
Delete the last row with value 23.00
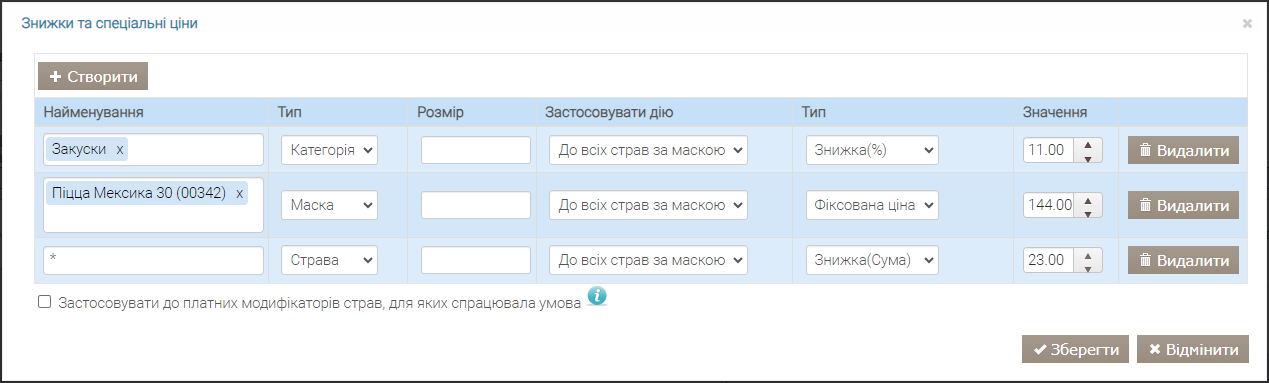[1183, 260]
